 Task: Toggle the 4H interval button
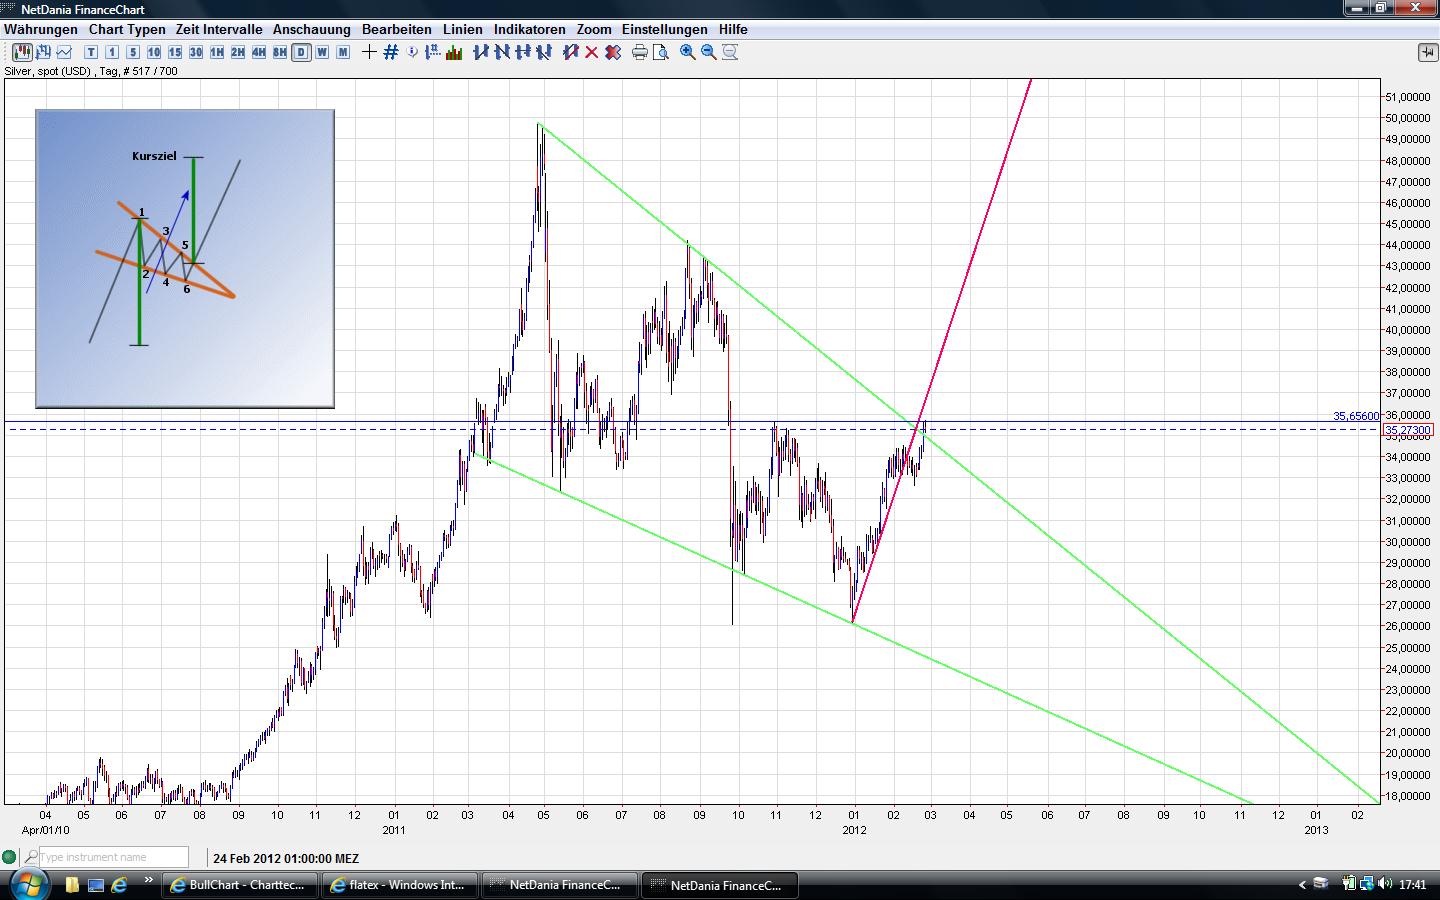click(x=259, y=52)
